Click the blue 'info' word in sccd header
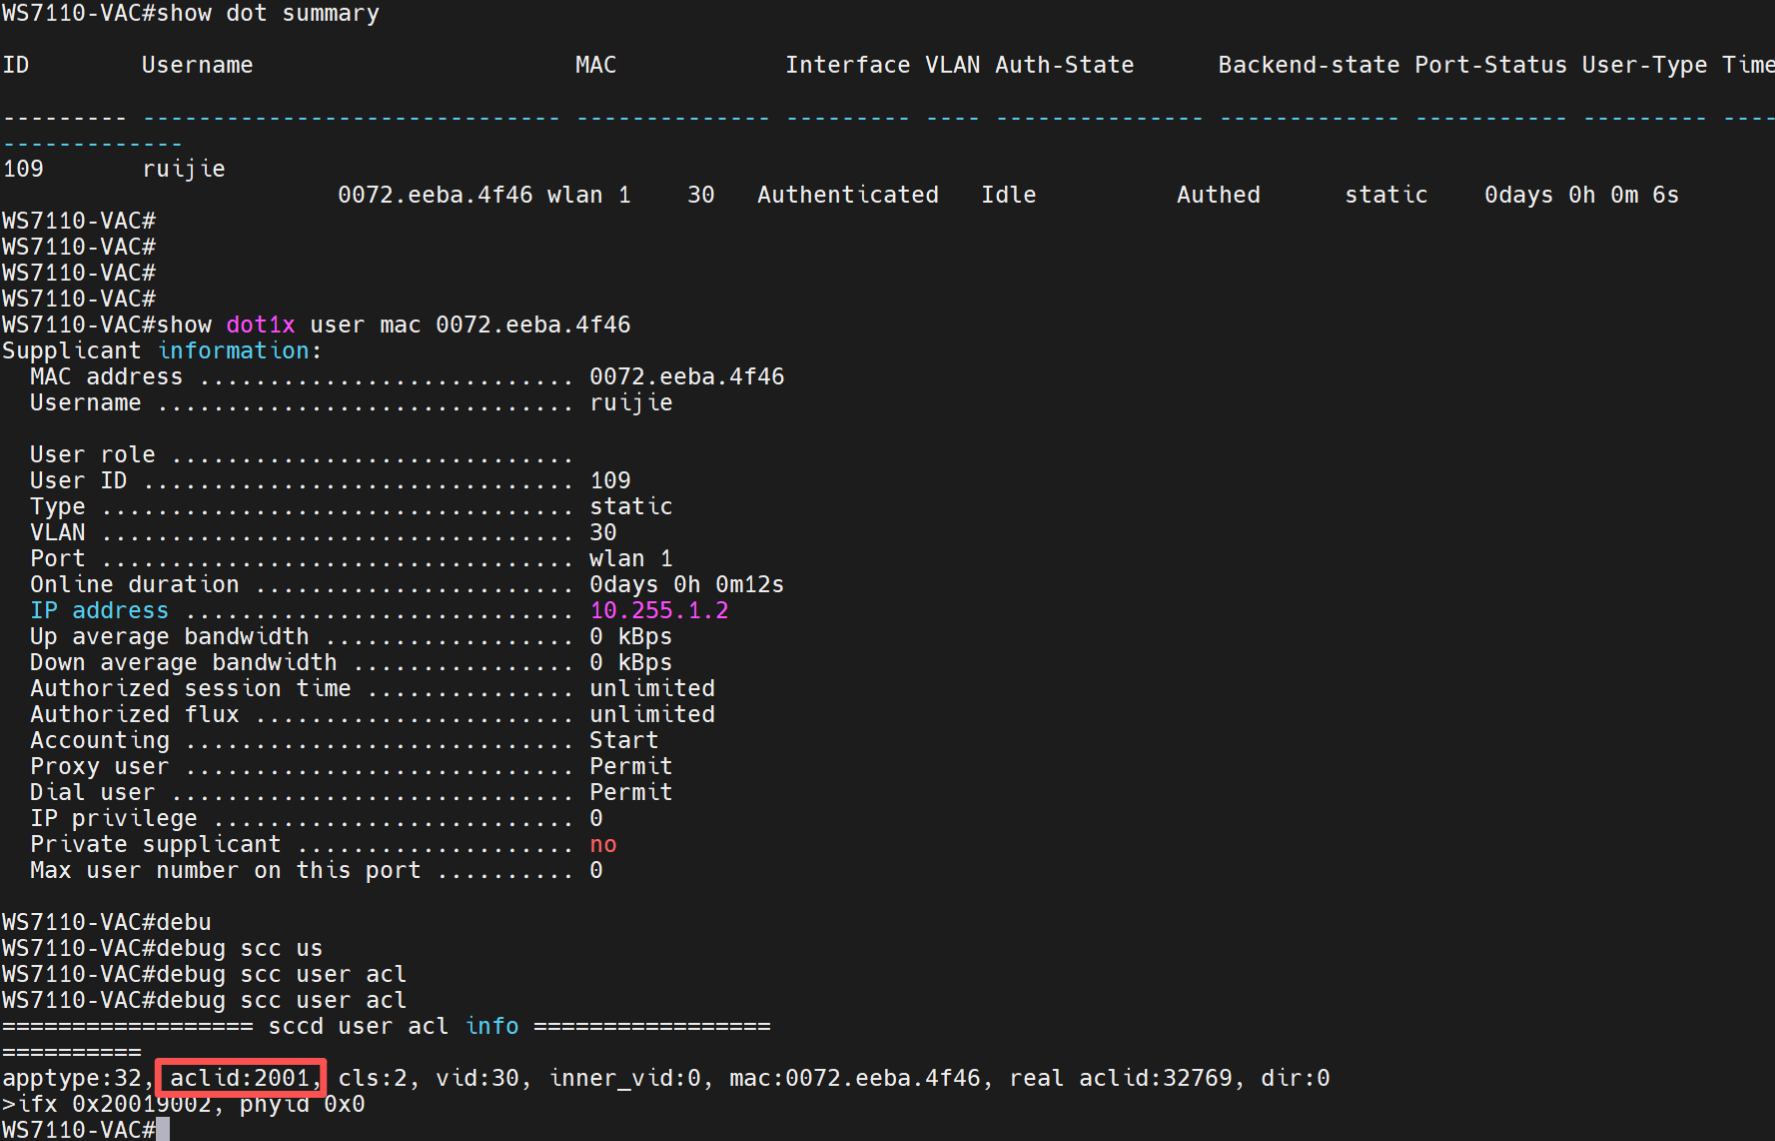Image resolution: width=1775 pixels, height=1141 pixels. 492,1026
